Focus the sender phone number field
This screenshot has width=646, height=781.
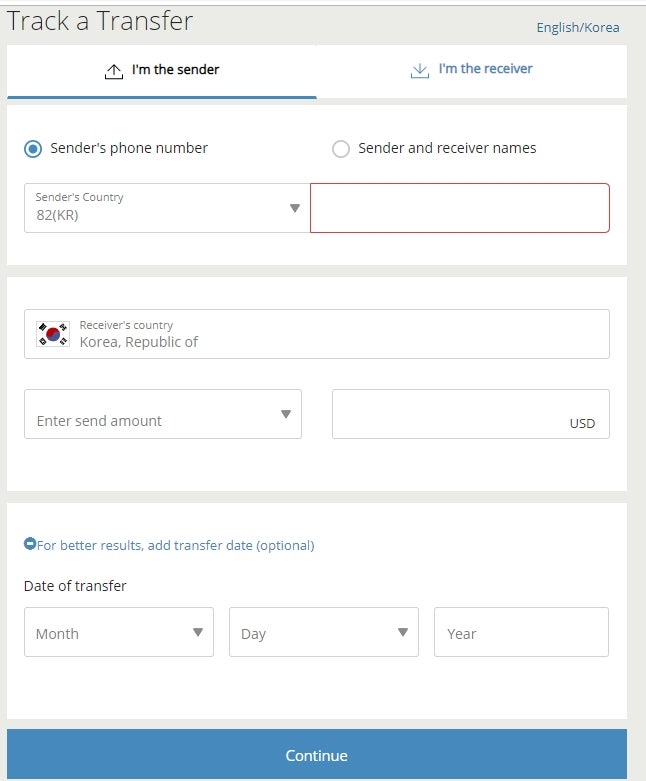coord(460,208)
